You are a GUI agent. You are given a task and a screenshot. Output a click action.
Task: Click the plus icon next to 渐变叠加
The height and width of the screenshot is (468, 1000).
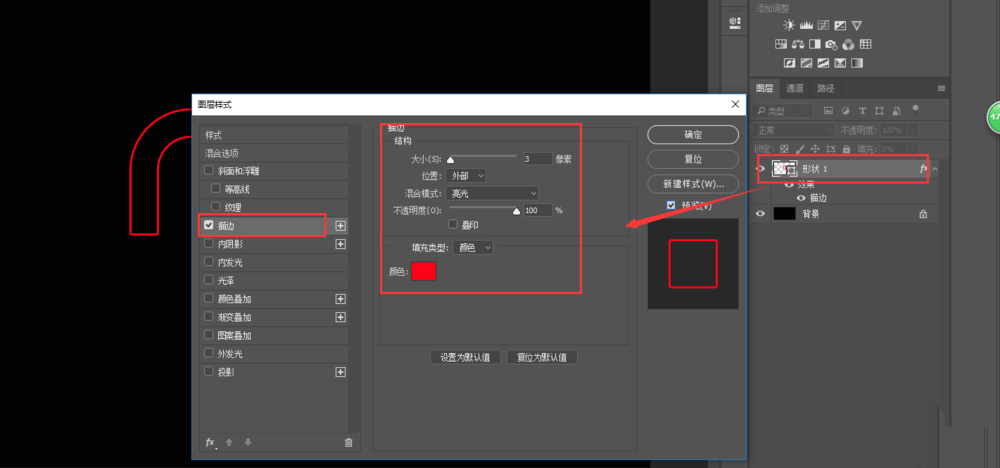341,317
